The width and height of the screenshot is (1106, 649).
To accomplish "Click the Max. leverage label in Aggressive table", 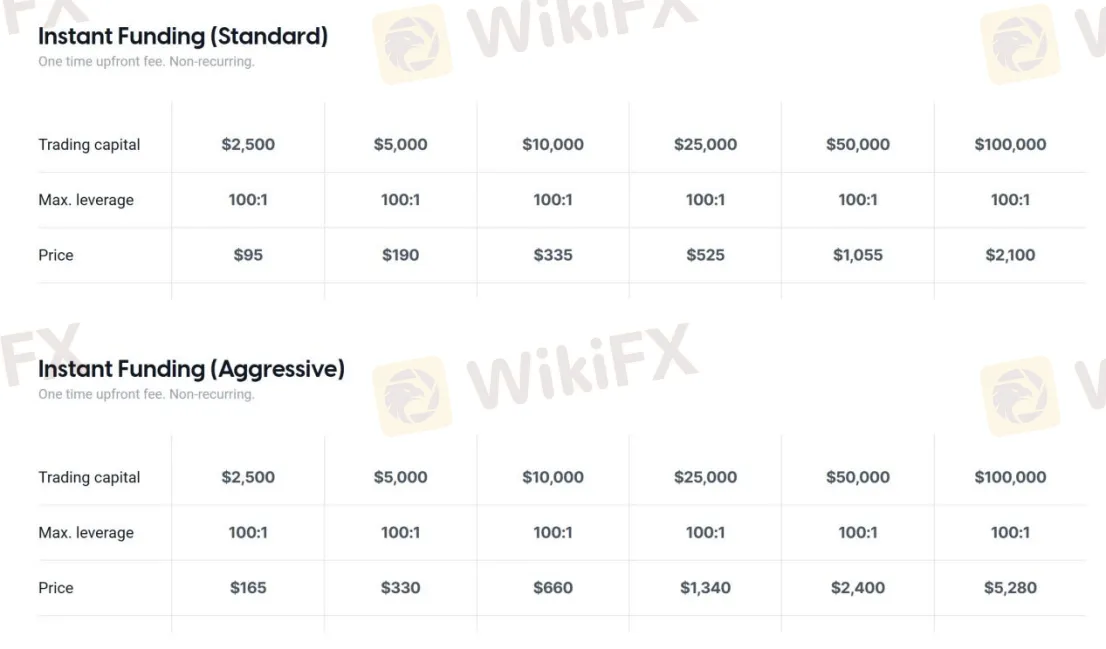I will click(86, 533).
